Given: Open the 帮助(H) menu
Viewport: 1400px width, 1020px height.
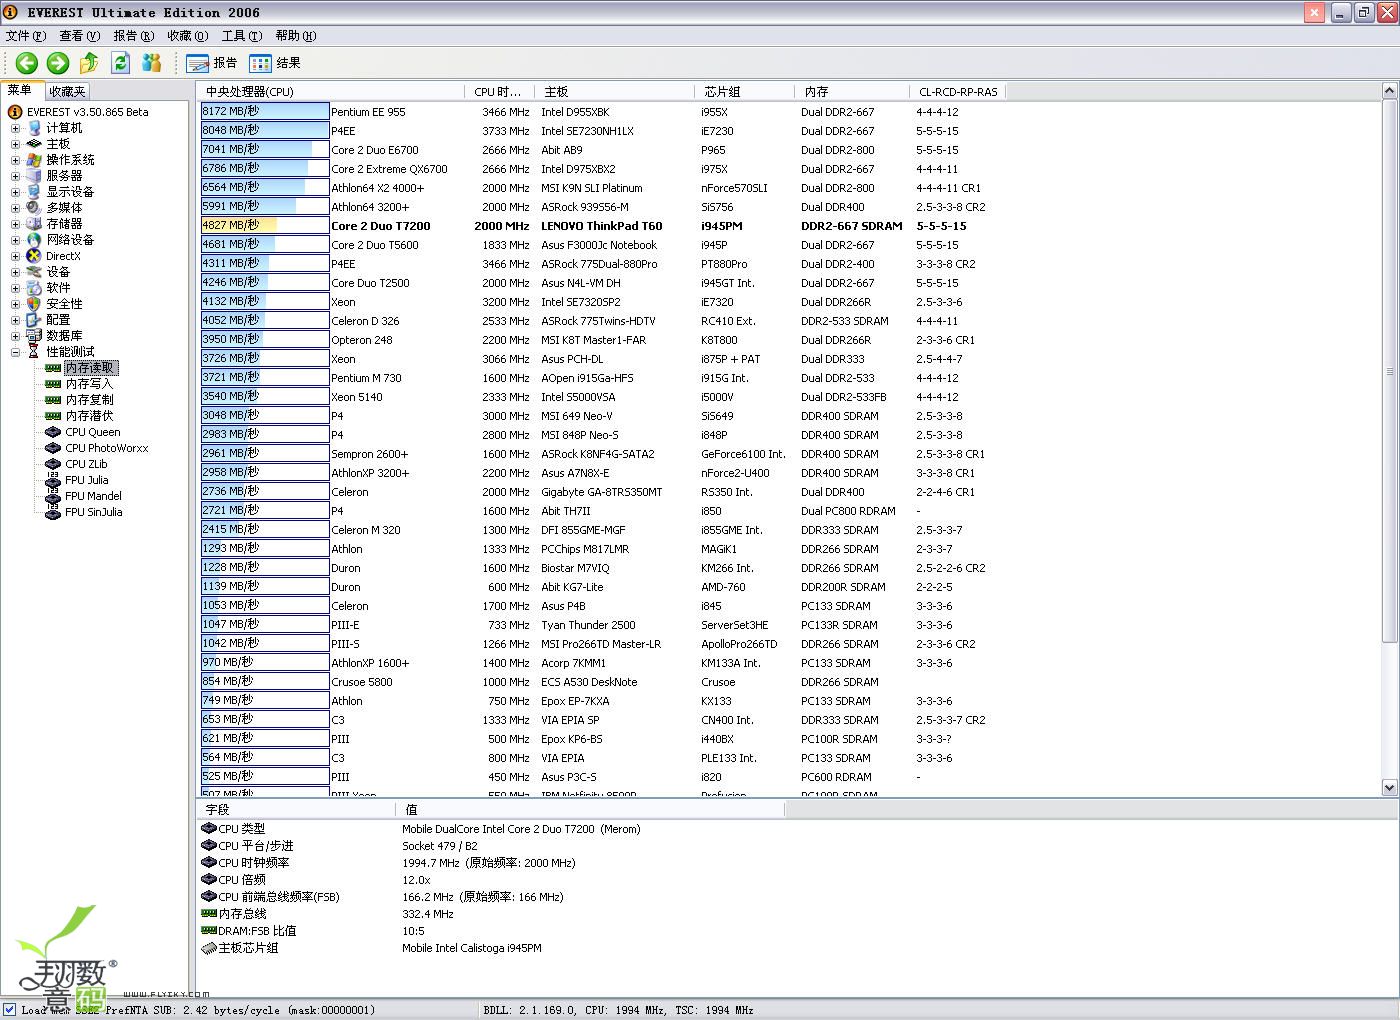Looking at the screenshot, I should (296, 36).
